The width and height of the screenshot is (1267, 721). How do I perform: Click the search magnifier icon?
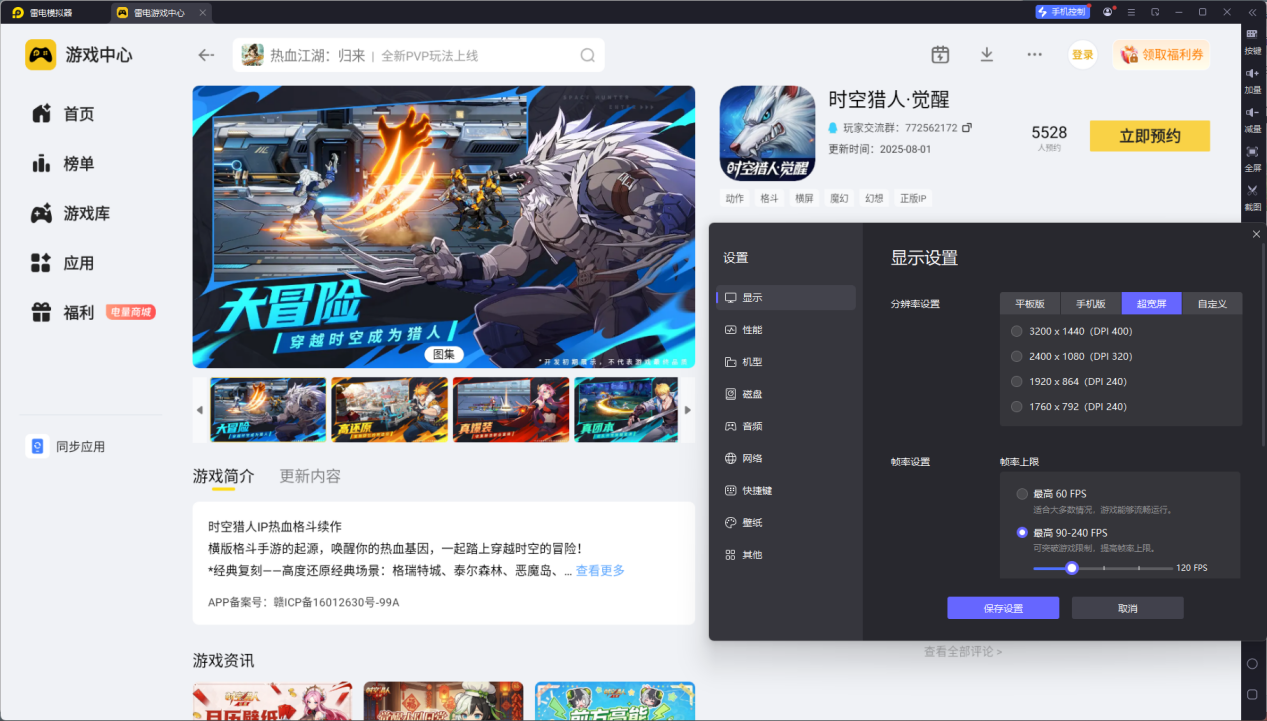coord(588,55)
